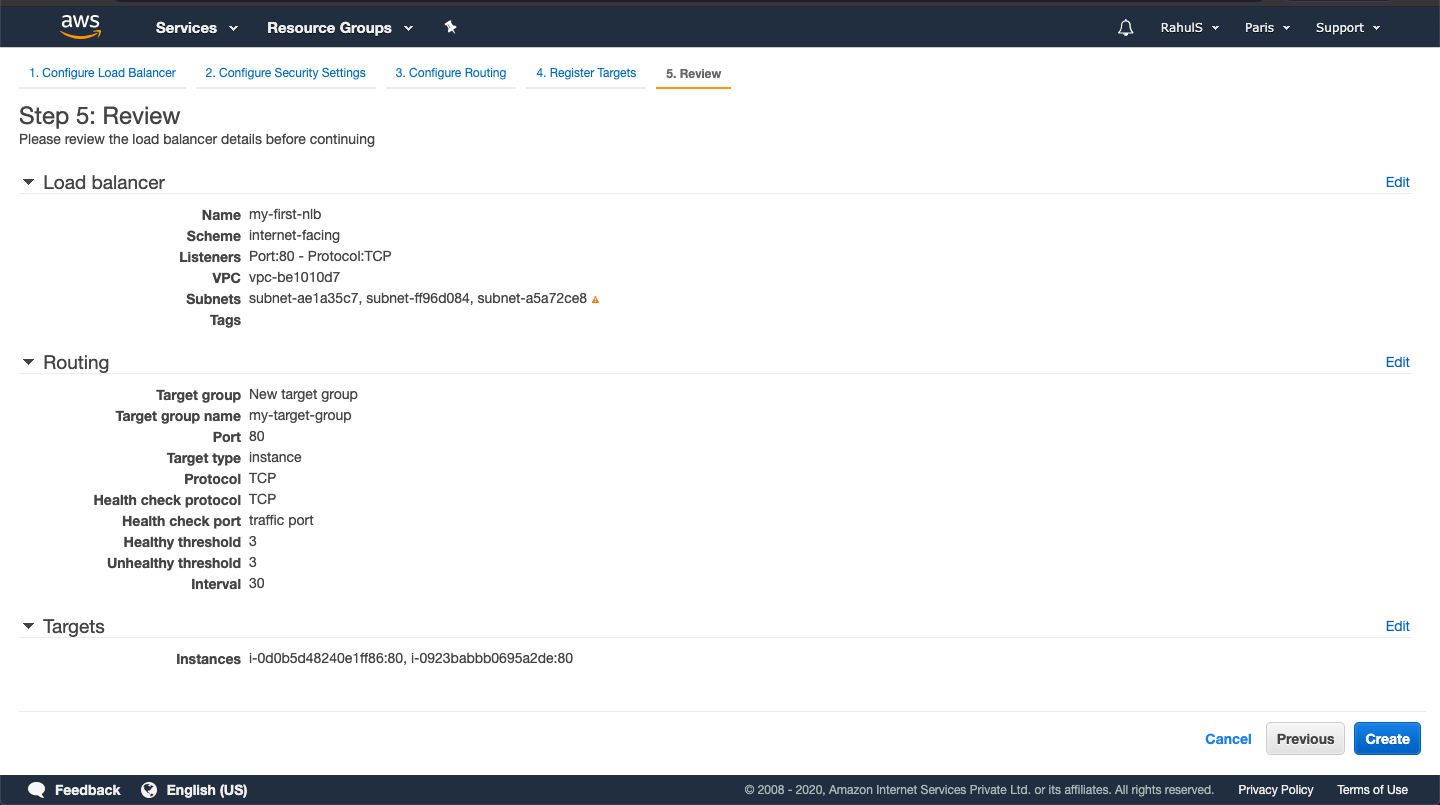Open the Privacy Policy link

(1275, 789)
